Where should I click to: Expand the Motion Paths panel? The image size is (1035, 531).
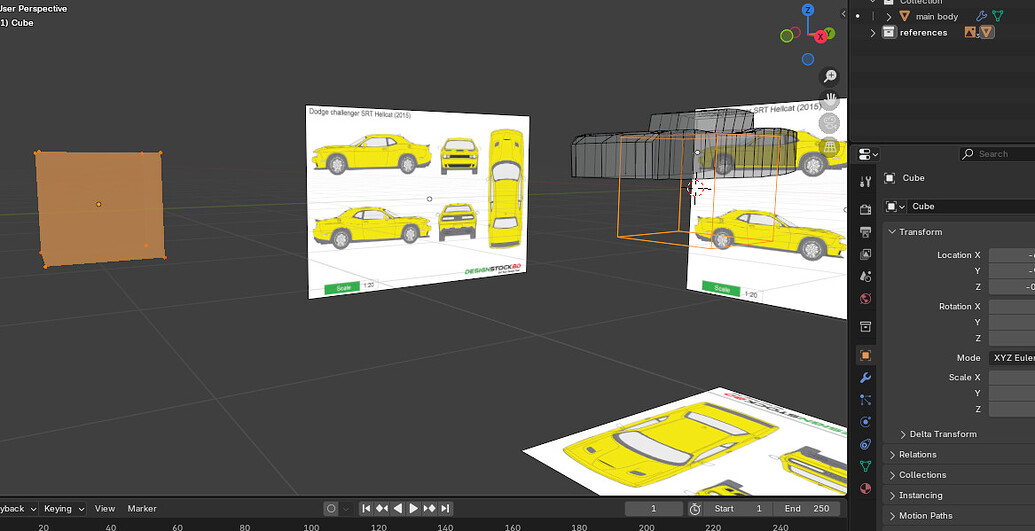(x=892, y=516)
